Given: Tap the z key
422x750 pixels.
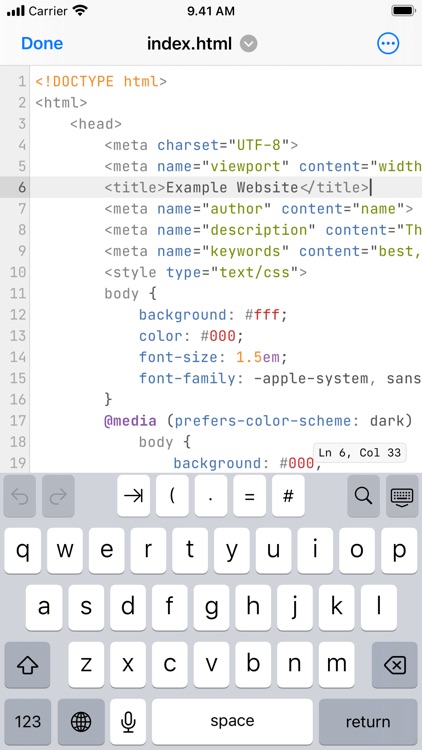Looking at the screenshot, I should coord(86,665).
